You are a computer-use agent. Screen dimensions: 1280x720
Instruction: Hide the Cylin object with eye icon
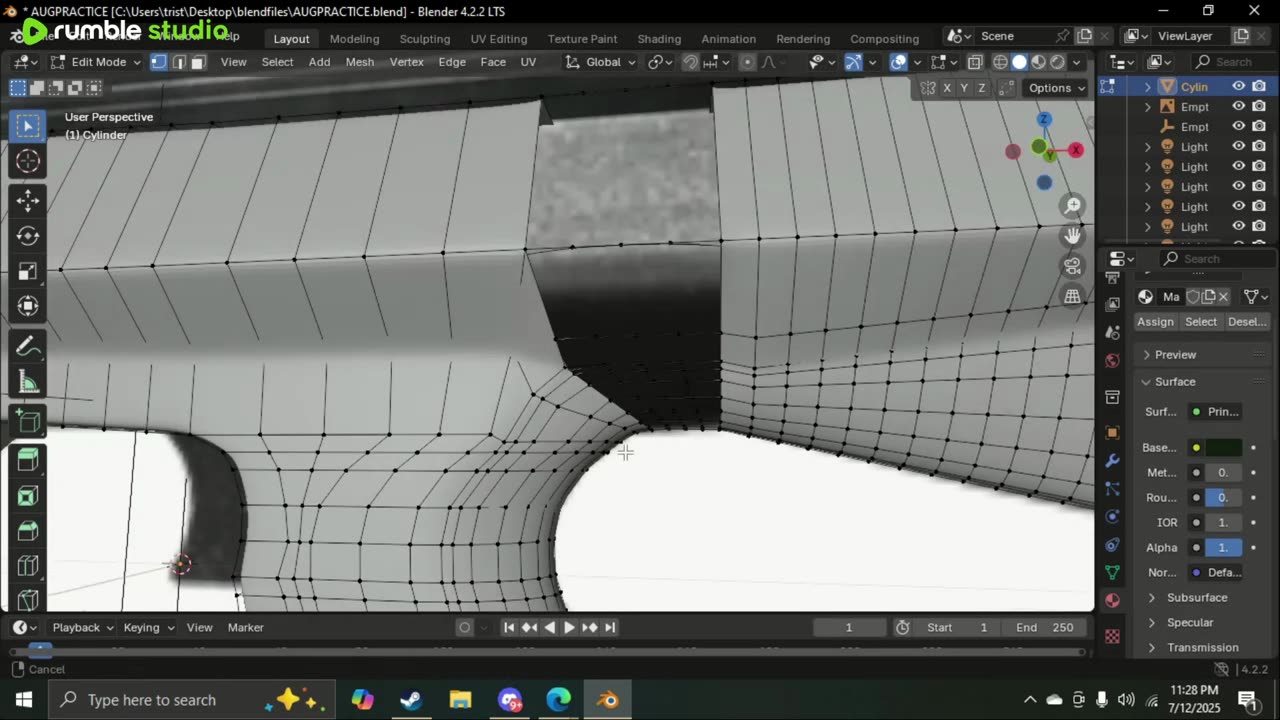tap(1238, 87)
